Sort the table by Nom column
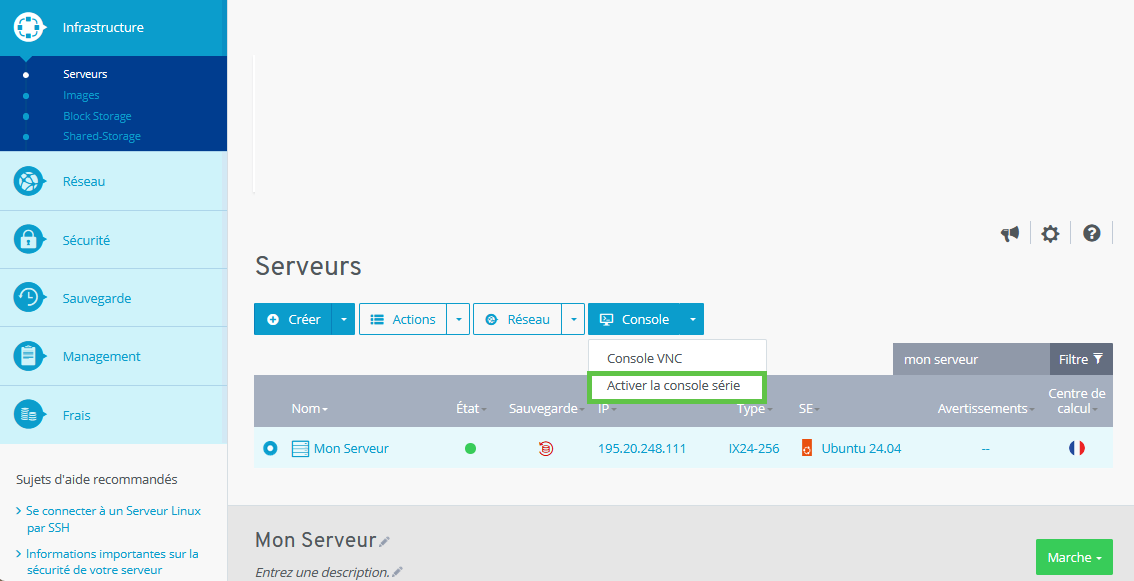1134x581 pixels. click(x=309, y=408)
